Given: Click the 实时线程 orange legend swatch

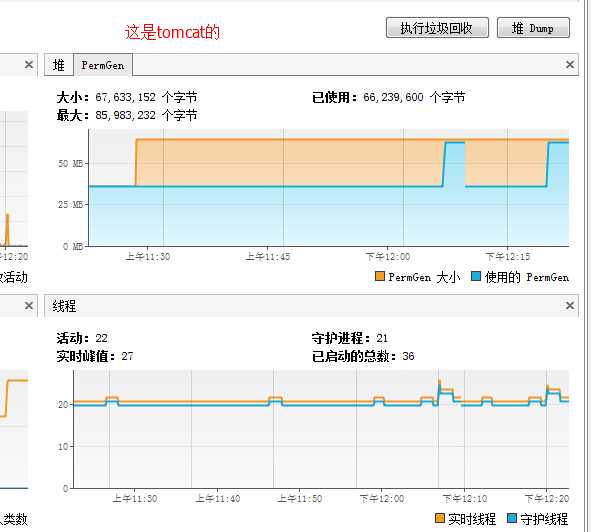Looking at the screenshot, I should point(439,518).
